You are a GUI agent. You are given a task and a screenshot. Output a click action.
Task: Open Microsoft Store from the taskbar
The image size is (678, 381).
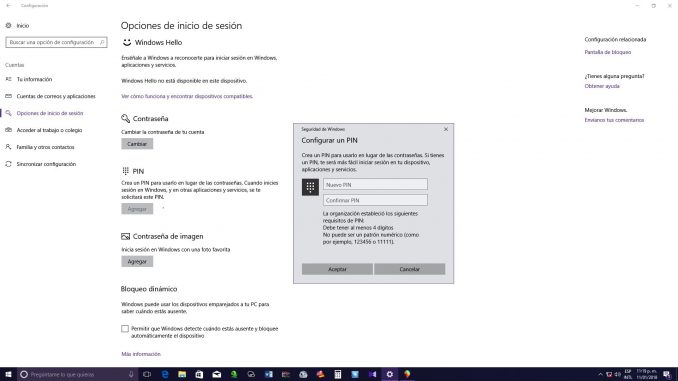(x=199, y=374)
